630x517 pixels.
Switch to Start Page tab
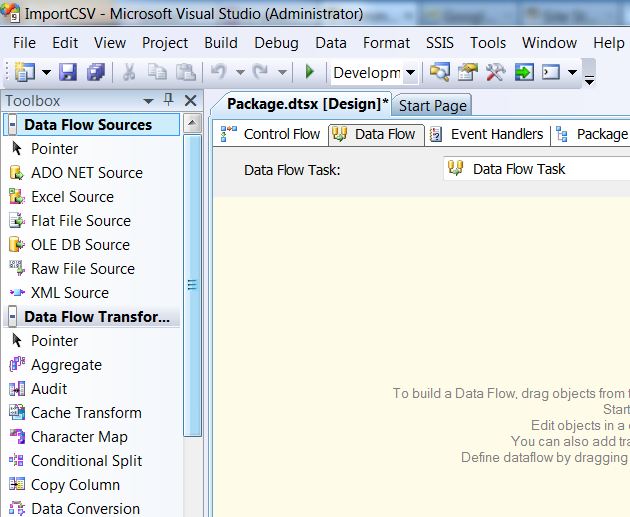[432, 106]
